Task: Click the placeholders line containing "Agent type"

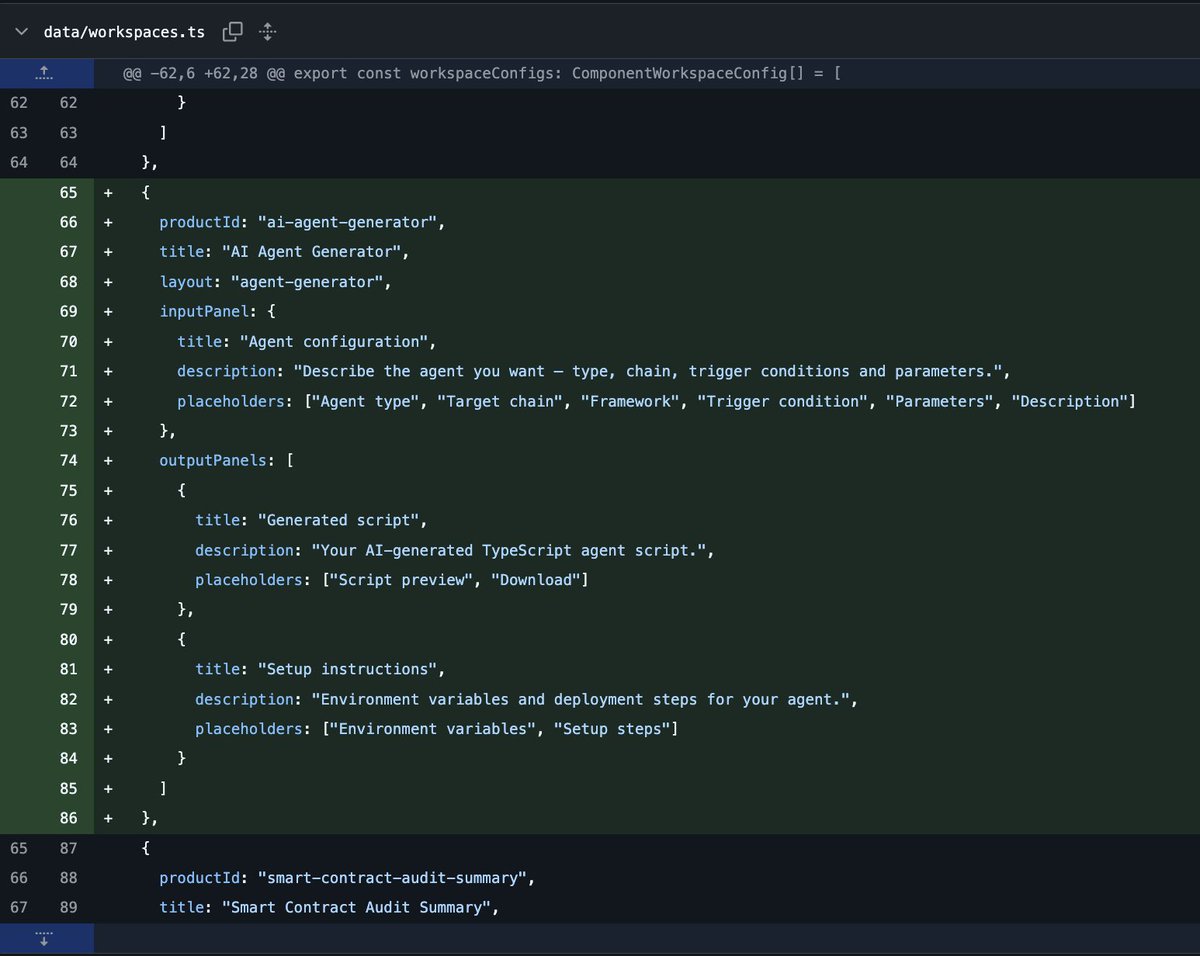Action: tap(656, 401)
